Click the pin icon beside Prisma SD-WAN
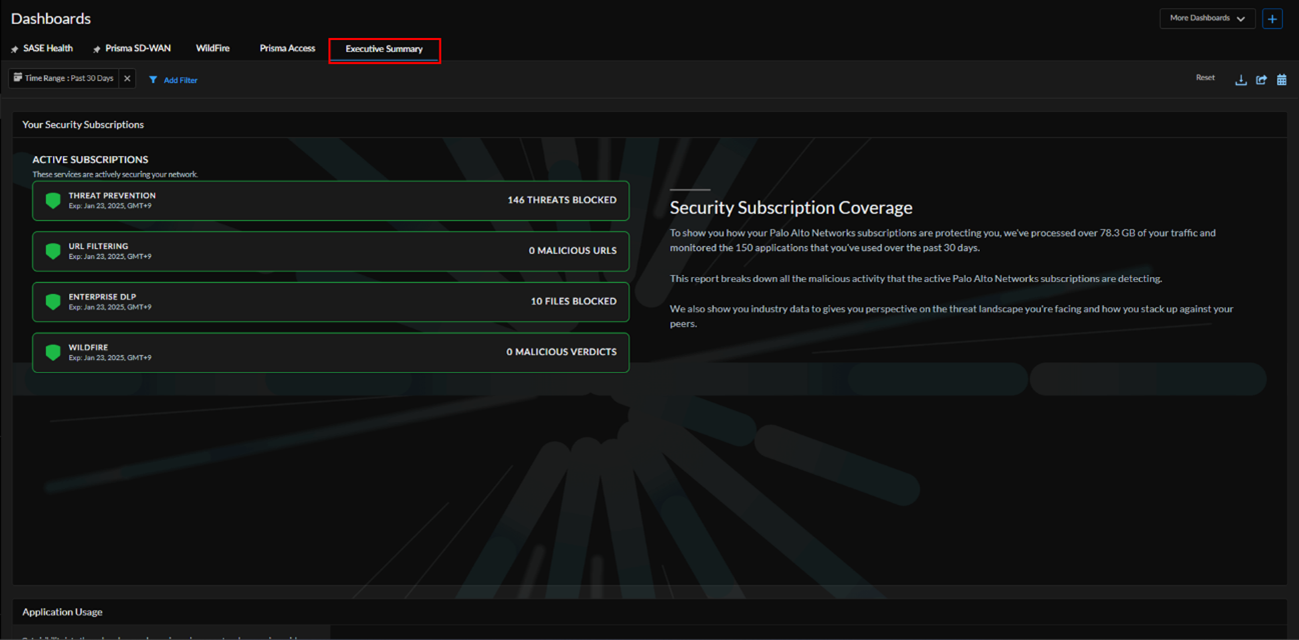The image size is (1299, 640). tap(97, 49)
